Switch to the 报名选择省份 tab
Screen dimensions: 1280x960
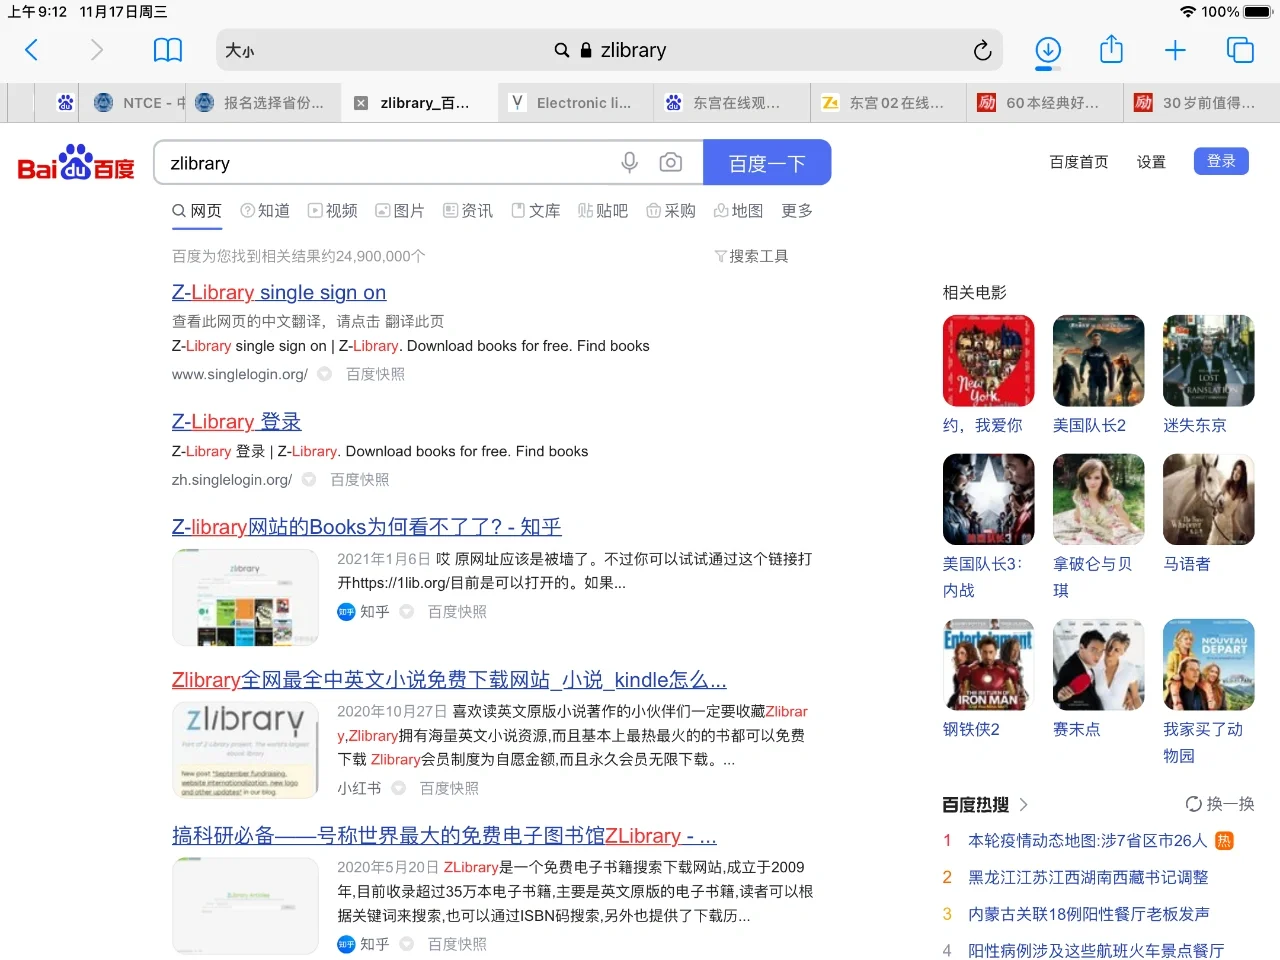[261, 103]
